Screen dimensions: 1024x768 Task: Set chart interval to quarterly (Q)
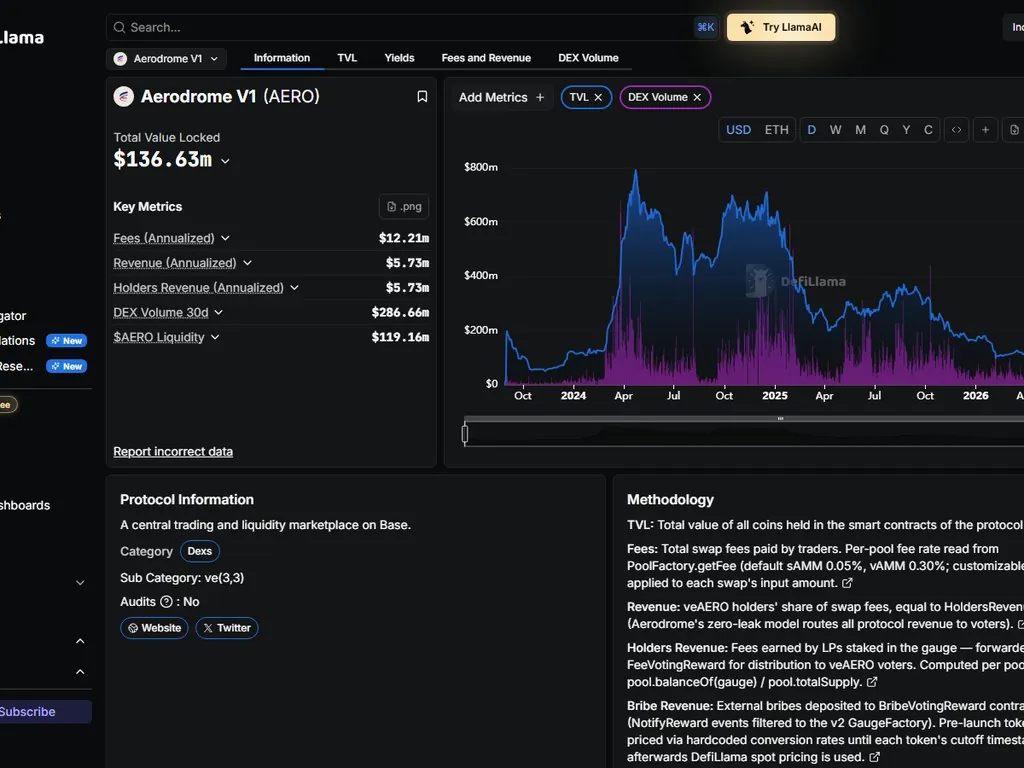click(884, 130)
